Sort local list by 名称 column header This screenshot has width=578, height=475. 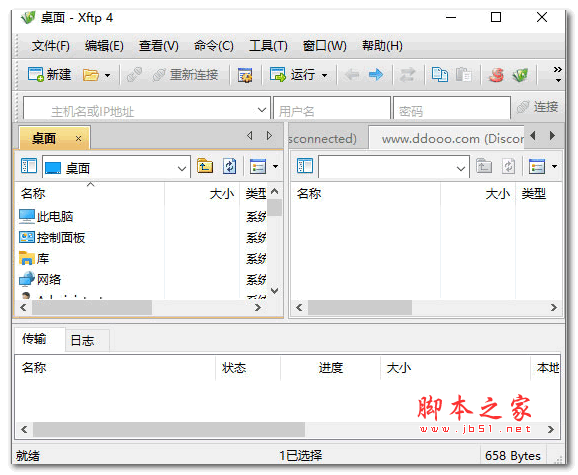pyautogui.click(x=90, y=193)
